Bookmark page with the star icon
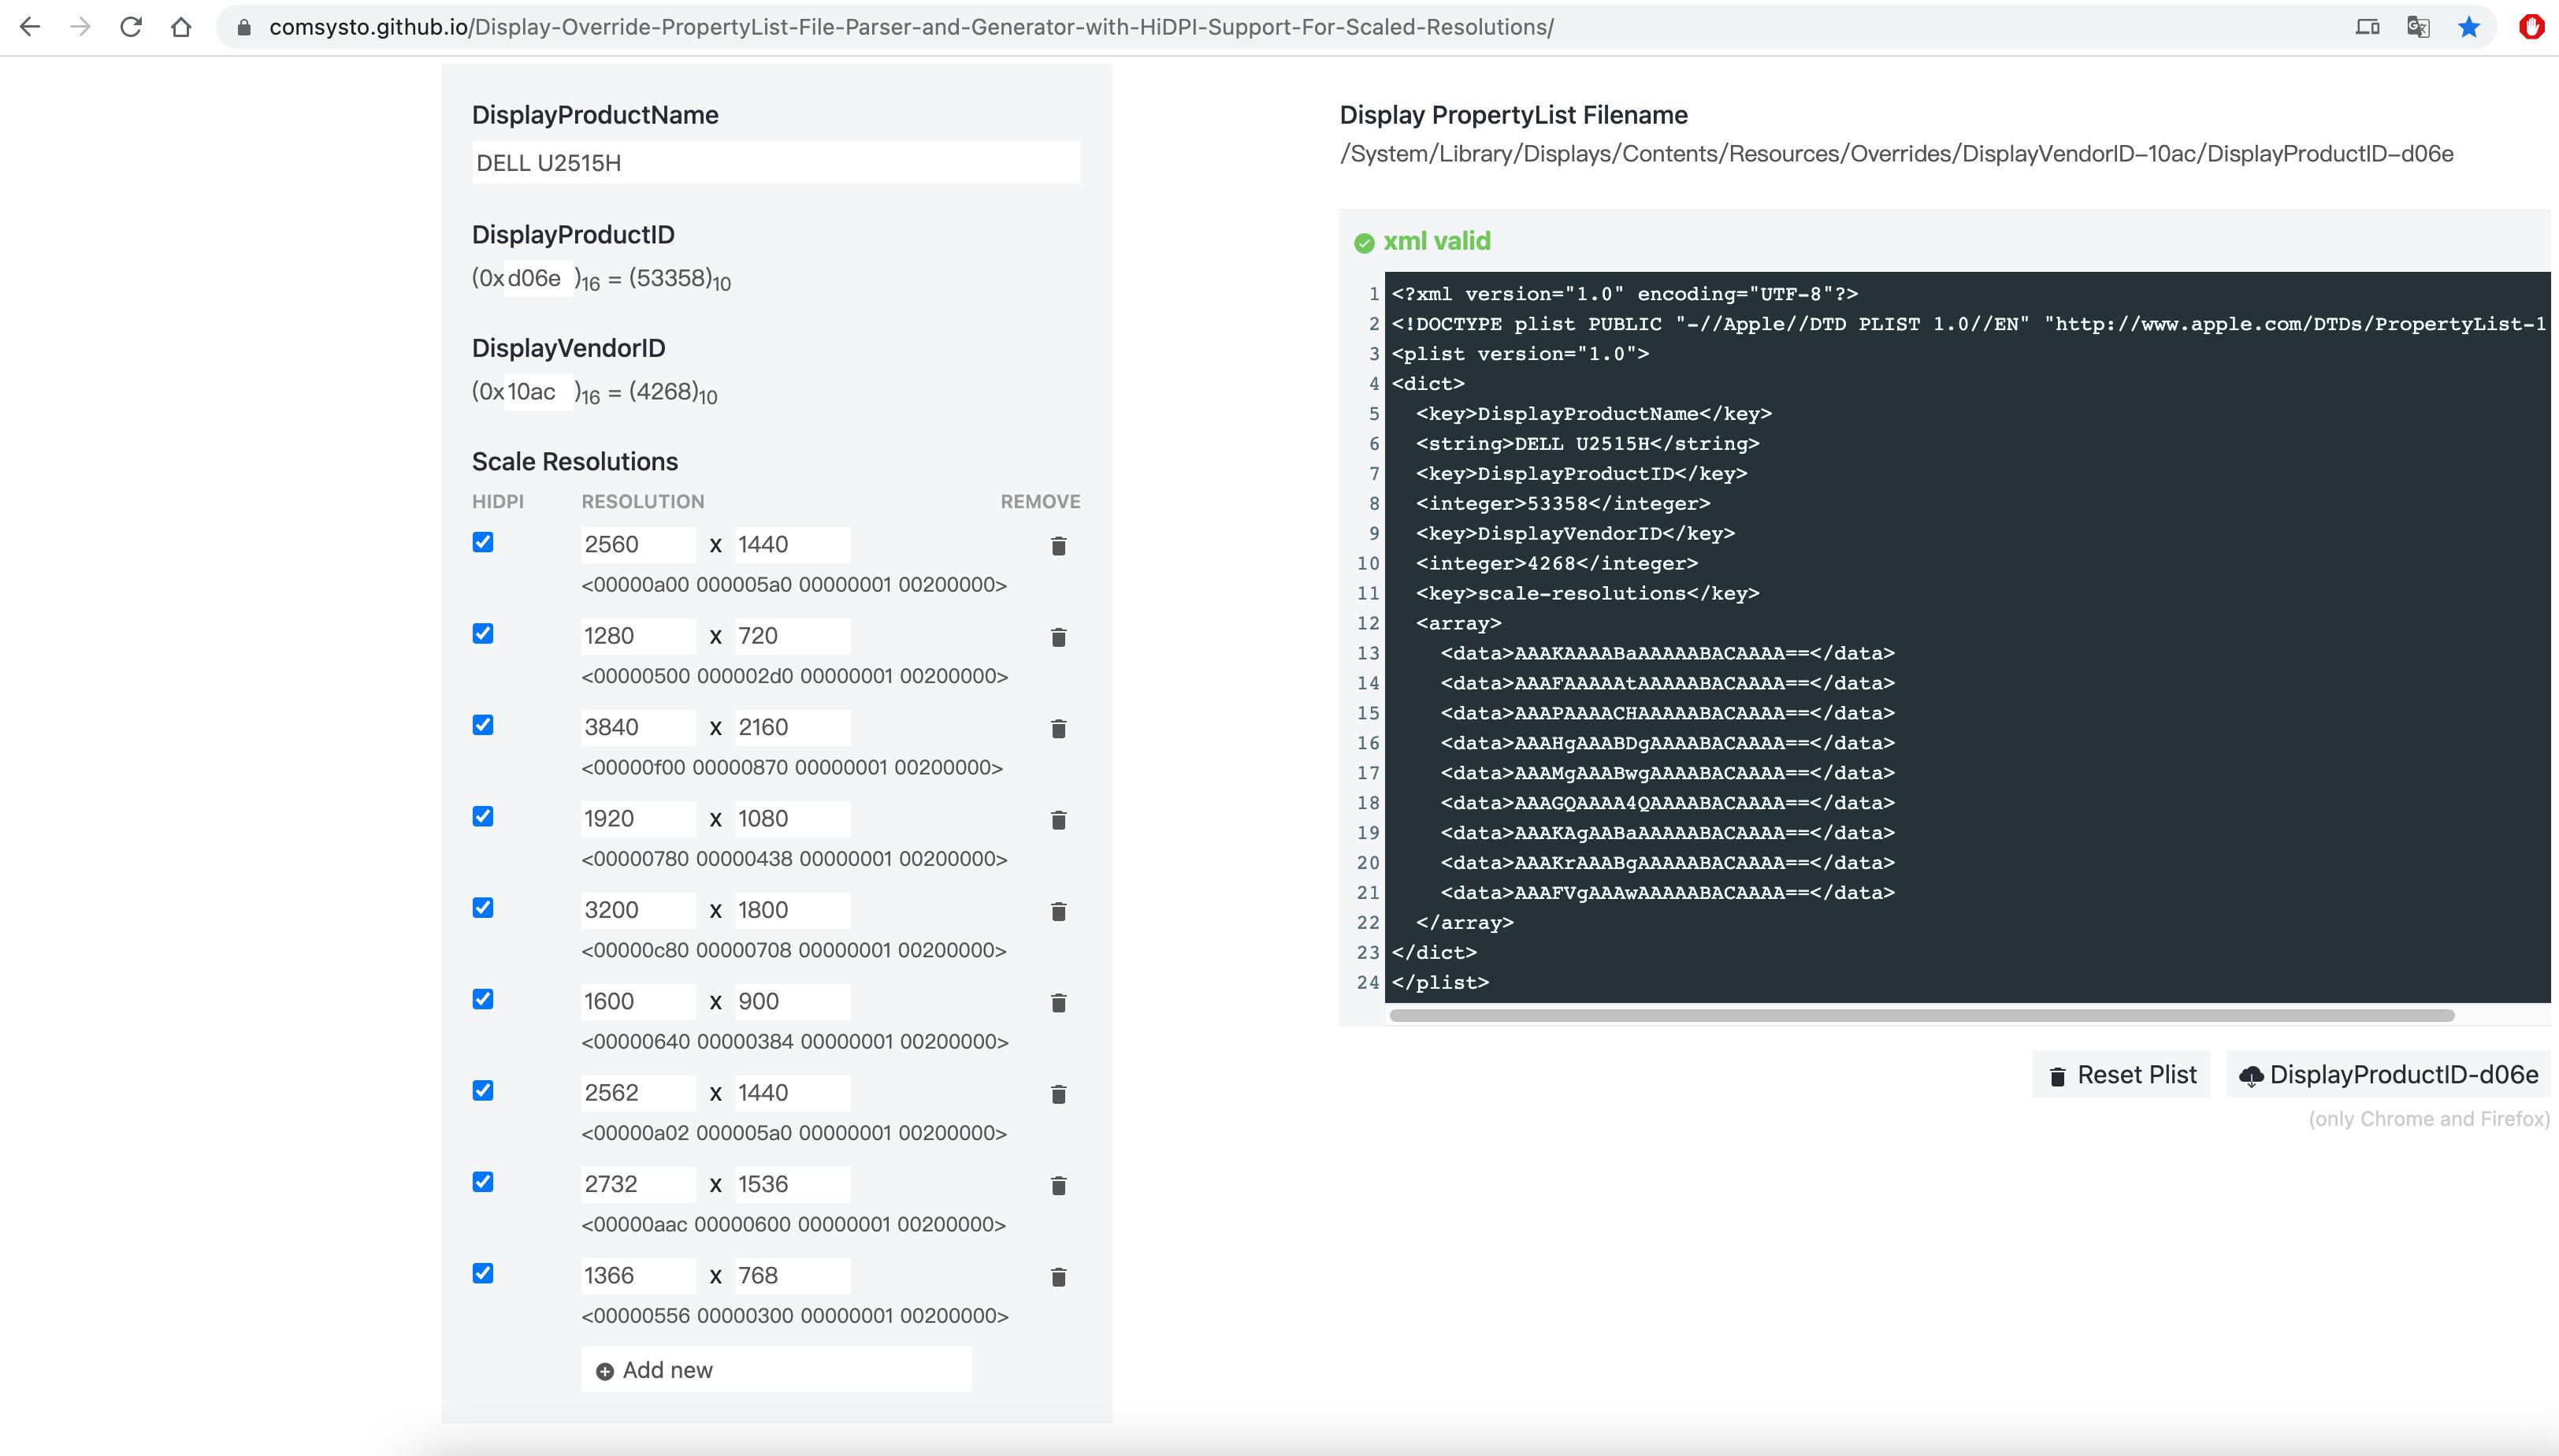 click(x=2468, y=27)
